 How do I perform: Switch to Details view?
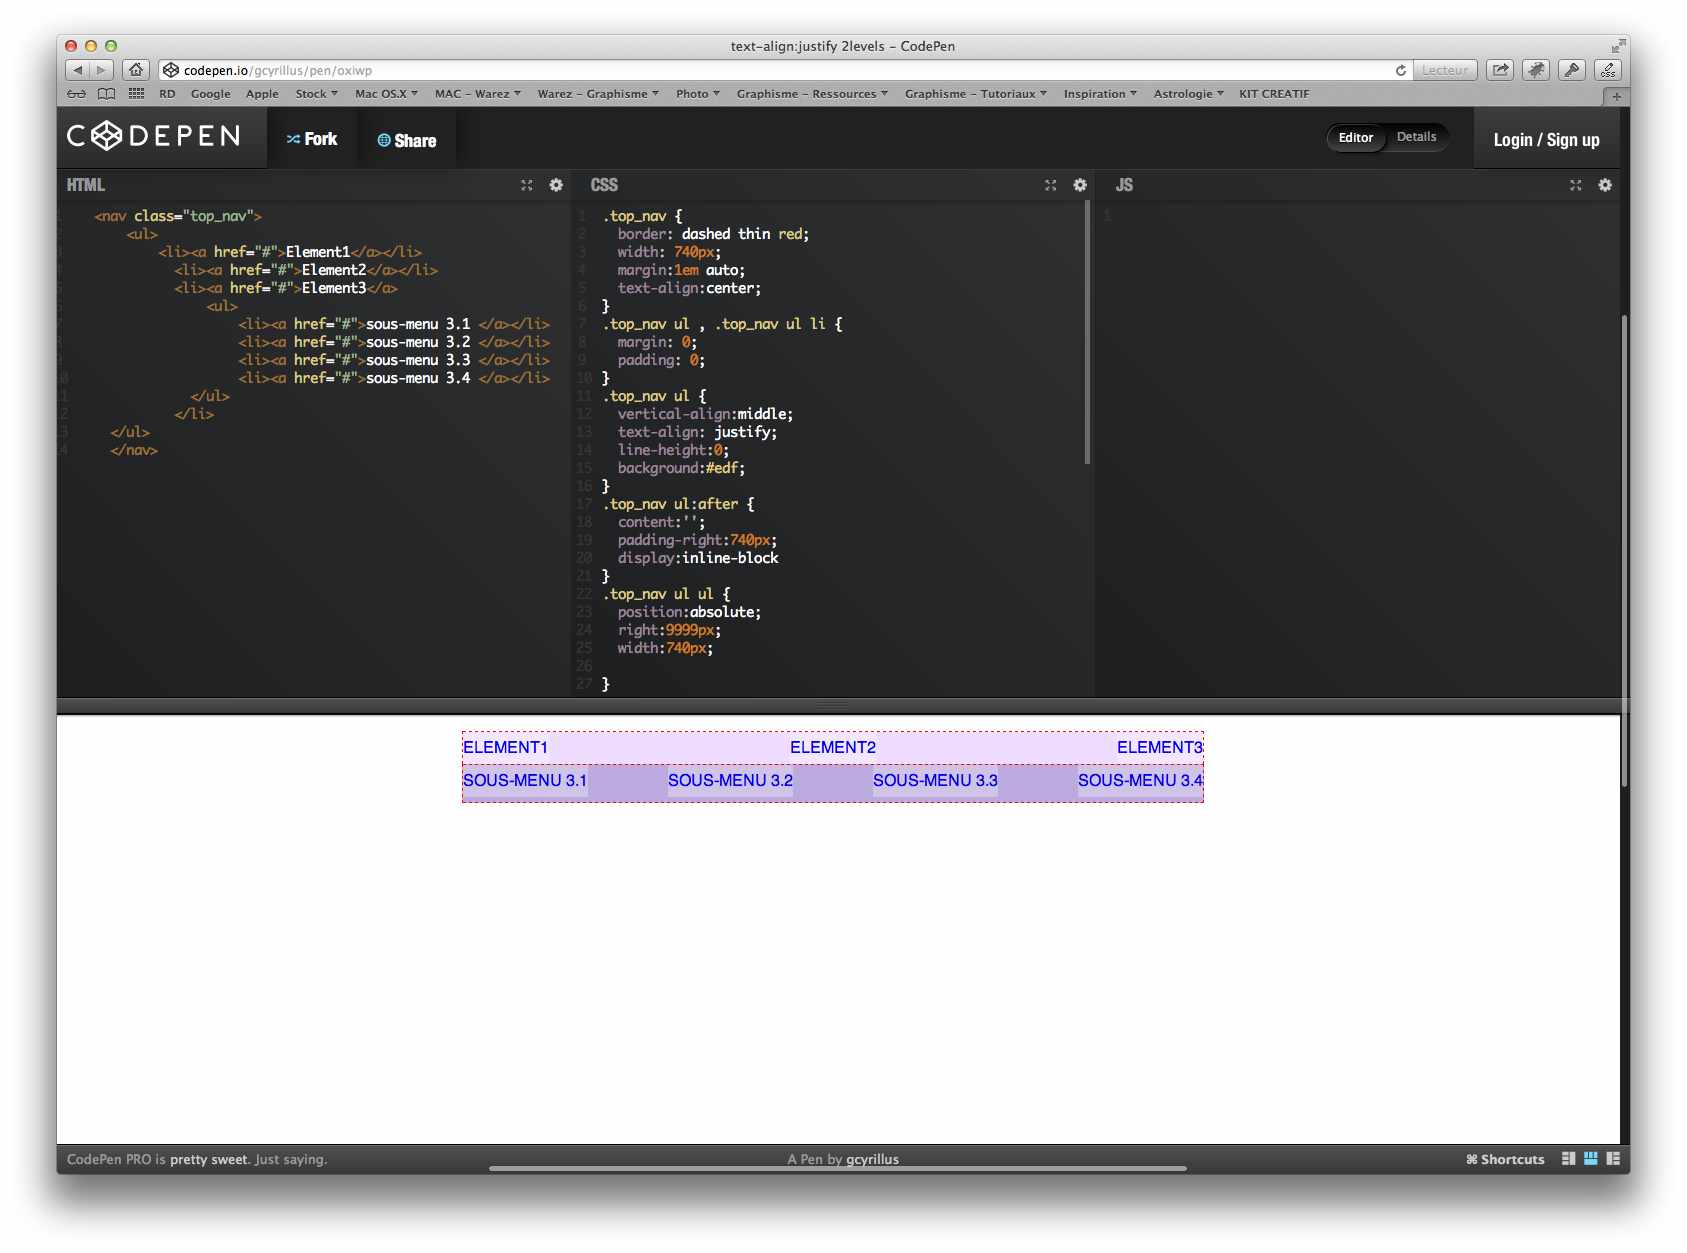(1416, 137)
